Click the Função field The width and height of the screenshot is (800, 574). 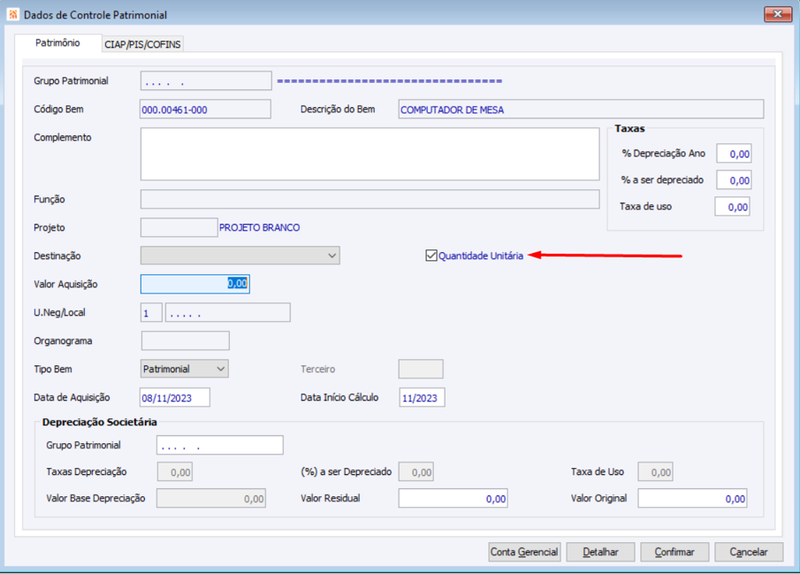pyautogui.click(x=369, y=199)
